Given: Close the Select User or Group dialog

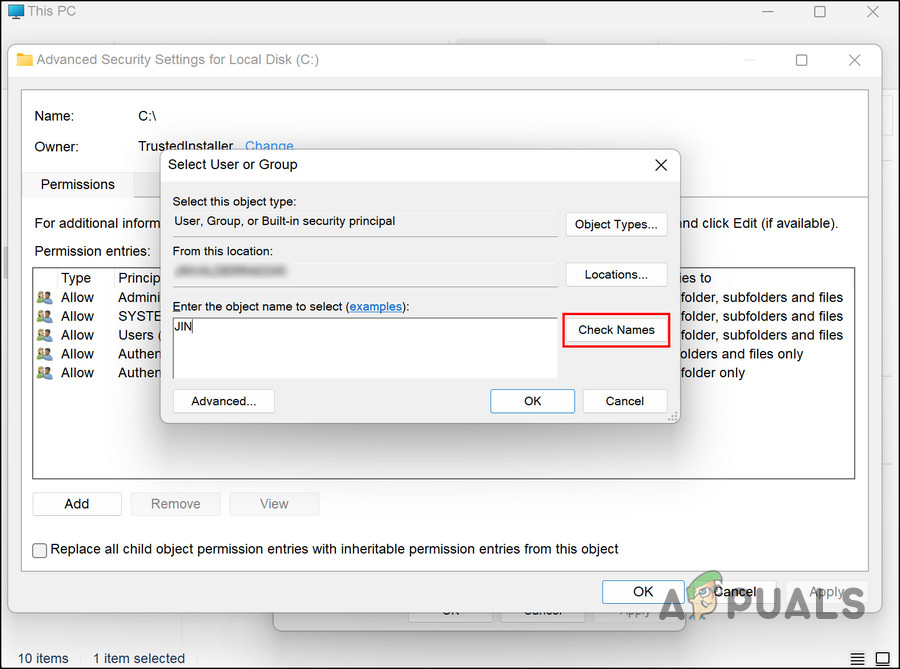Looking at the screenshot, I should pyautogui.click(x=661, y=165).
